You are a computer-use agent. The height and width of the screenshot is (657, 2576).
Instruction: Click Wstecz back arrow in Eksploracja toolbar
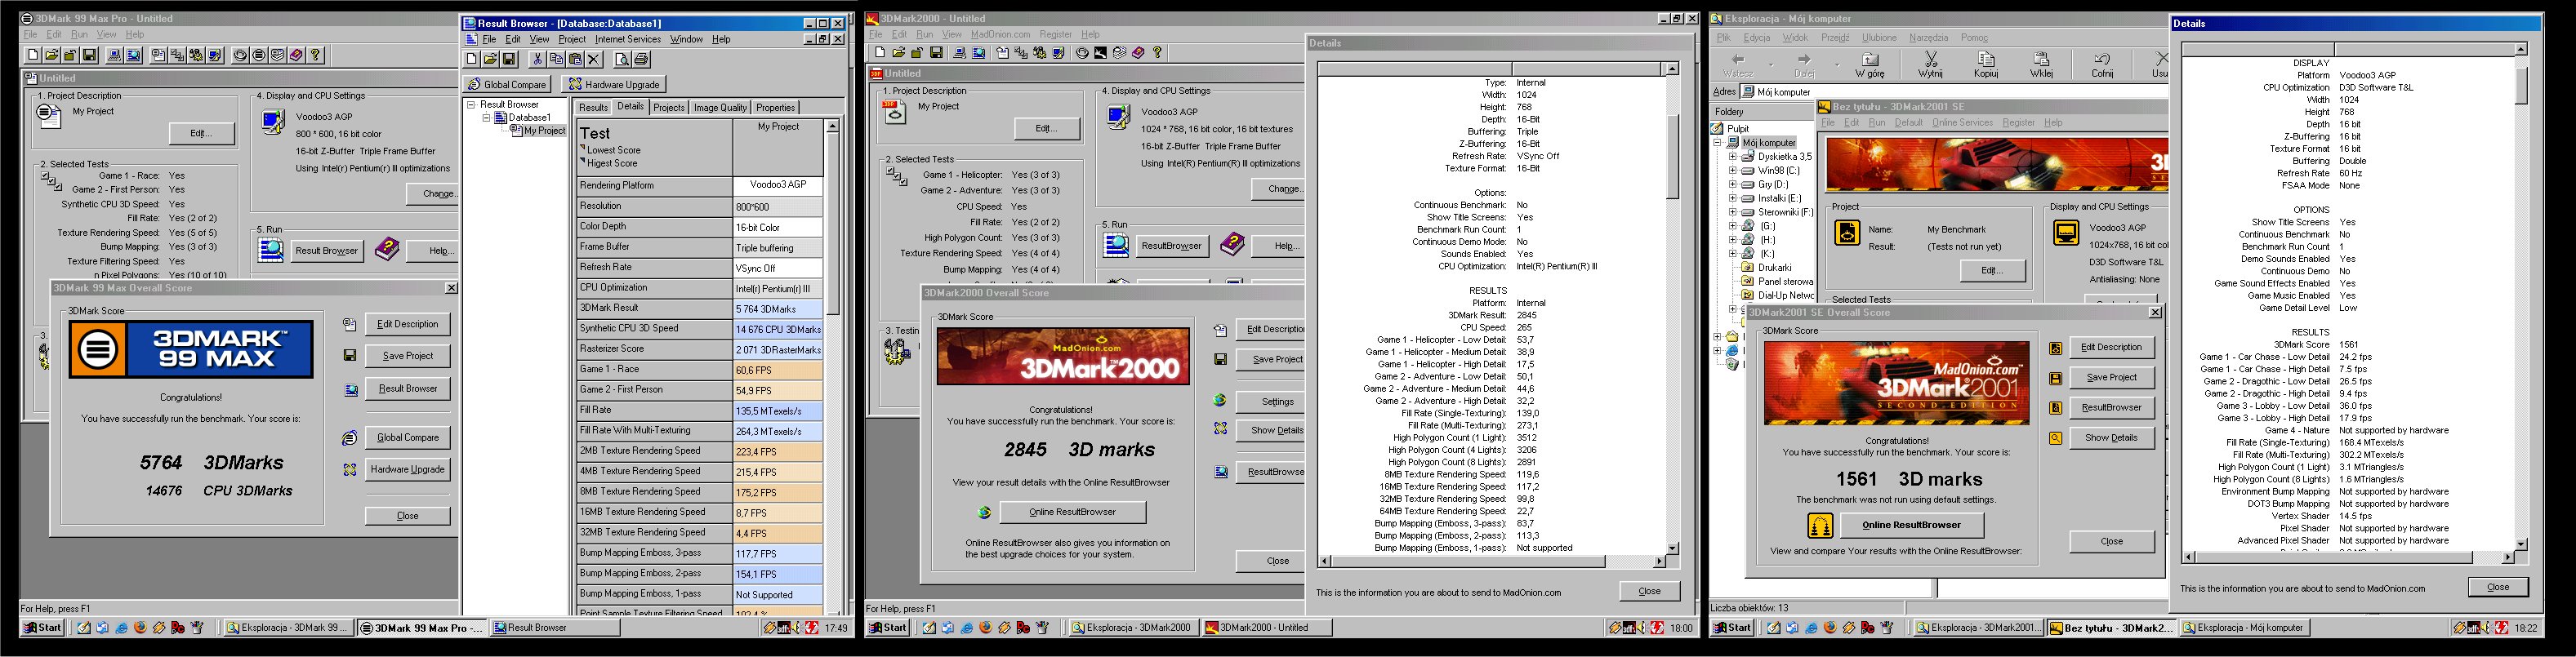(x=1738, y=65)
